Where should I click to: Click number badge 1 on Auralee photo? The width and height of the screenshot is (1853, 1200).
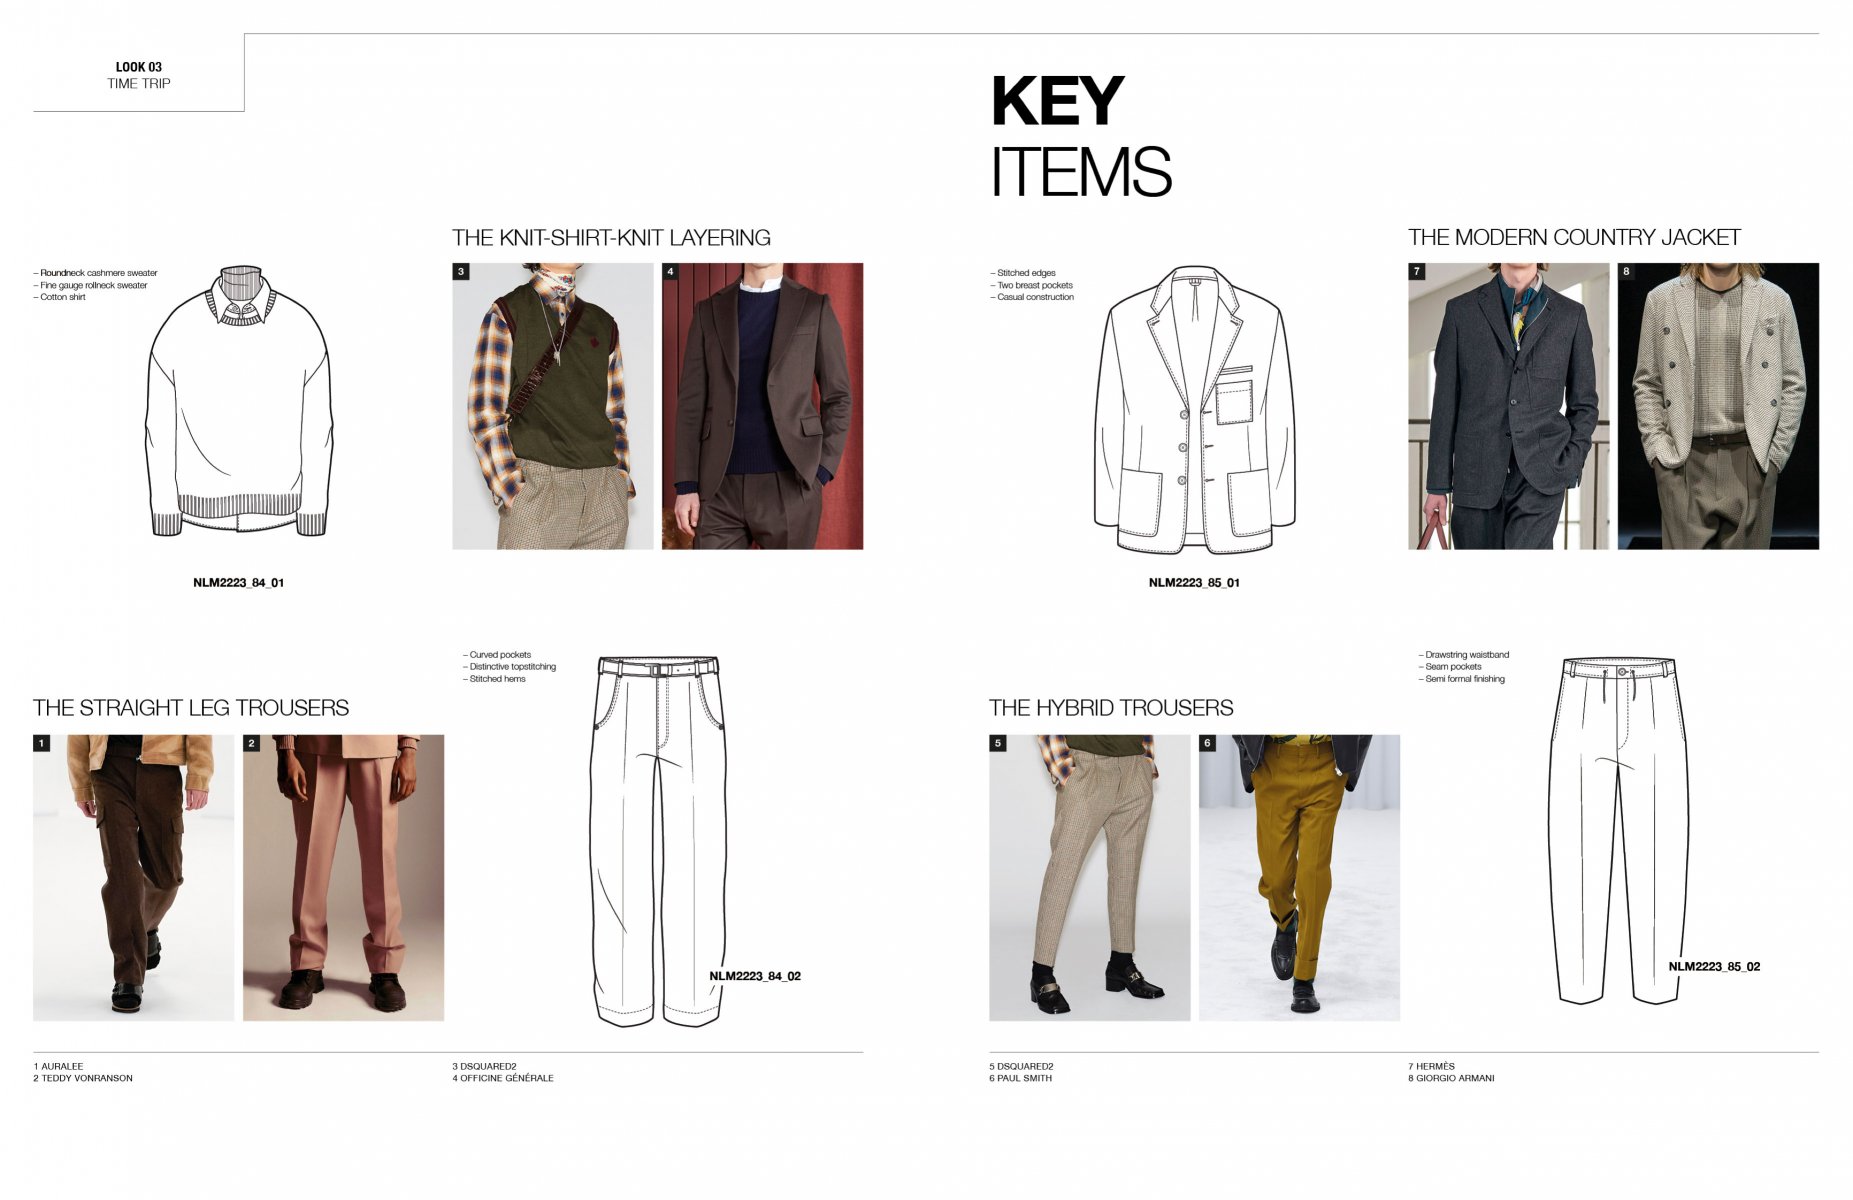click(41, 743)
